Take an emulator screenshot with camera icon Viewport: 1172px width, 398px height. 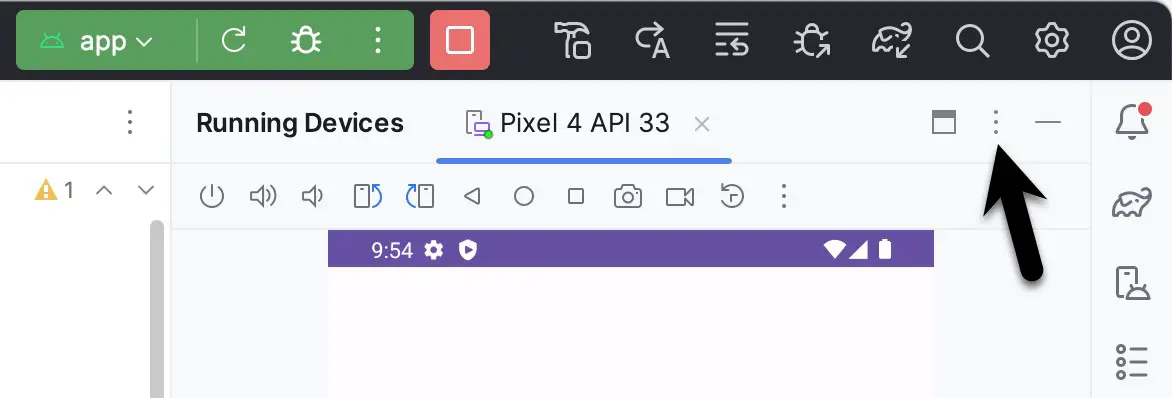pos(628,197)
